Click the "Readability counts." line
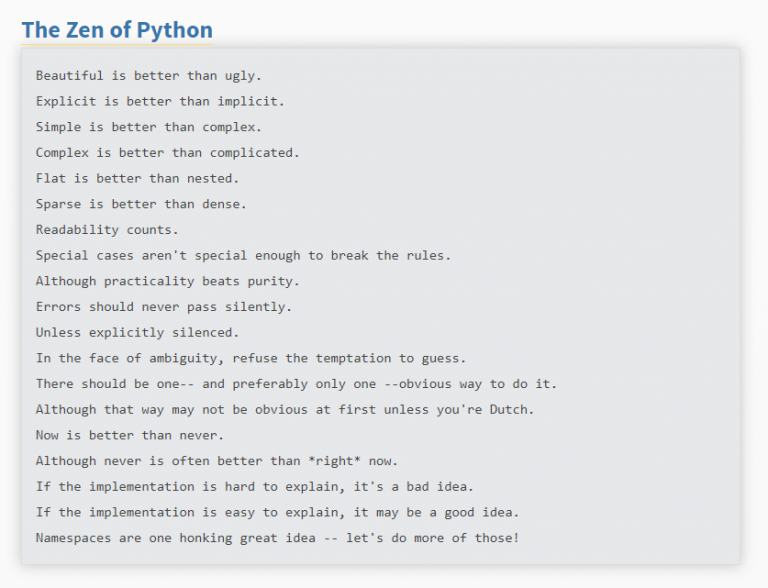Image resolution: width=768 pixels, height=588 pixels. [107, 230]
